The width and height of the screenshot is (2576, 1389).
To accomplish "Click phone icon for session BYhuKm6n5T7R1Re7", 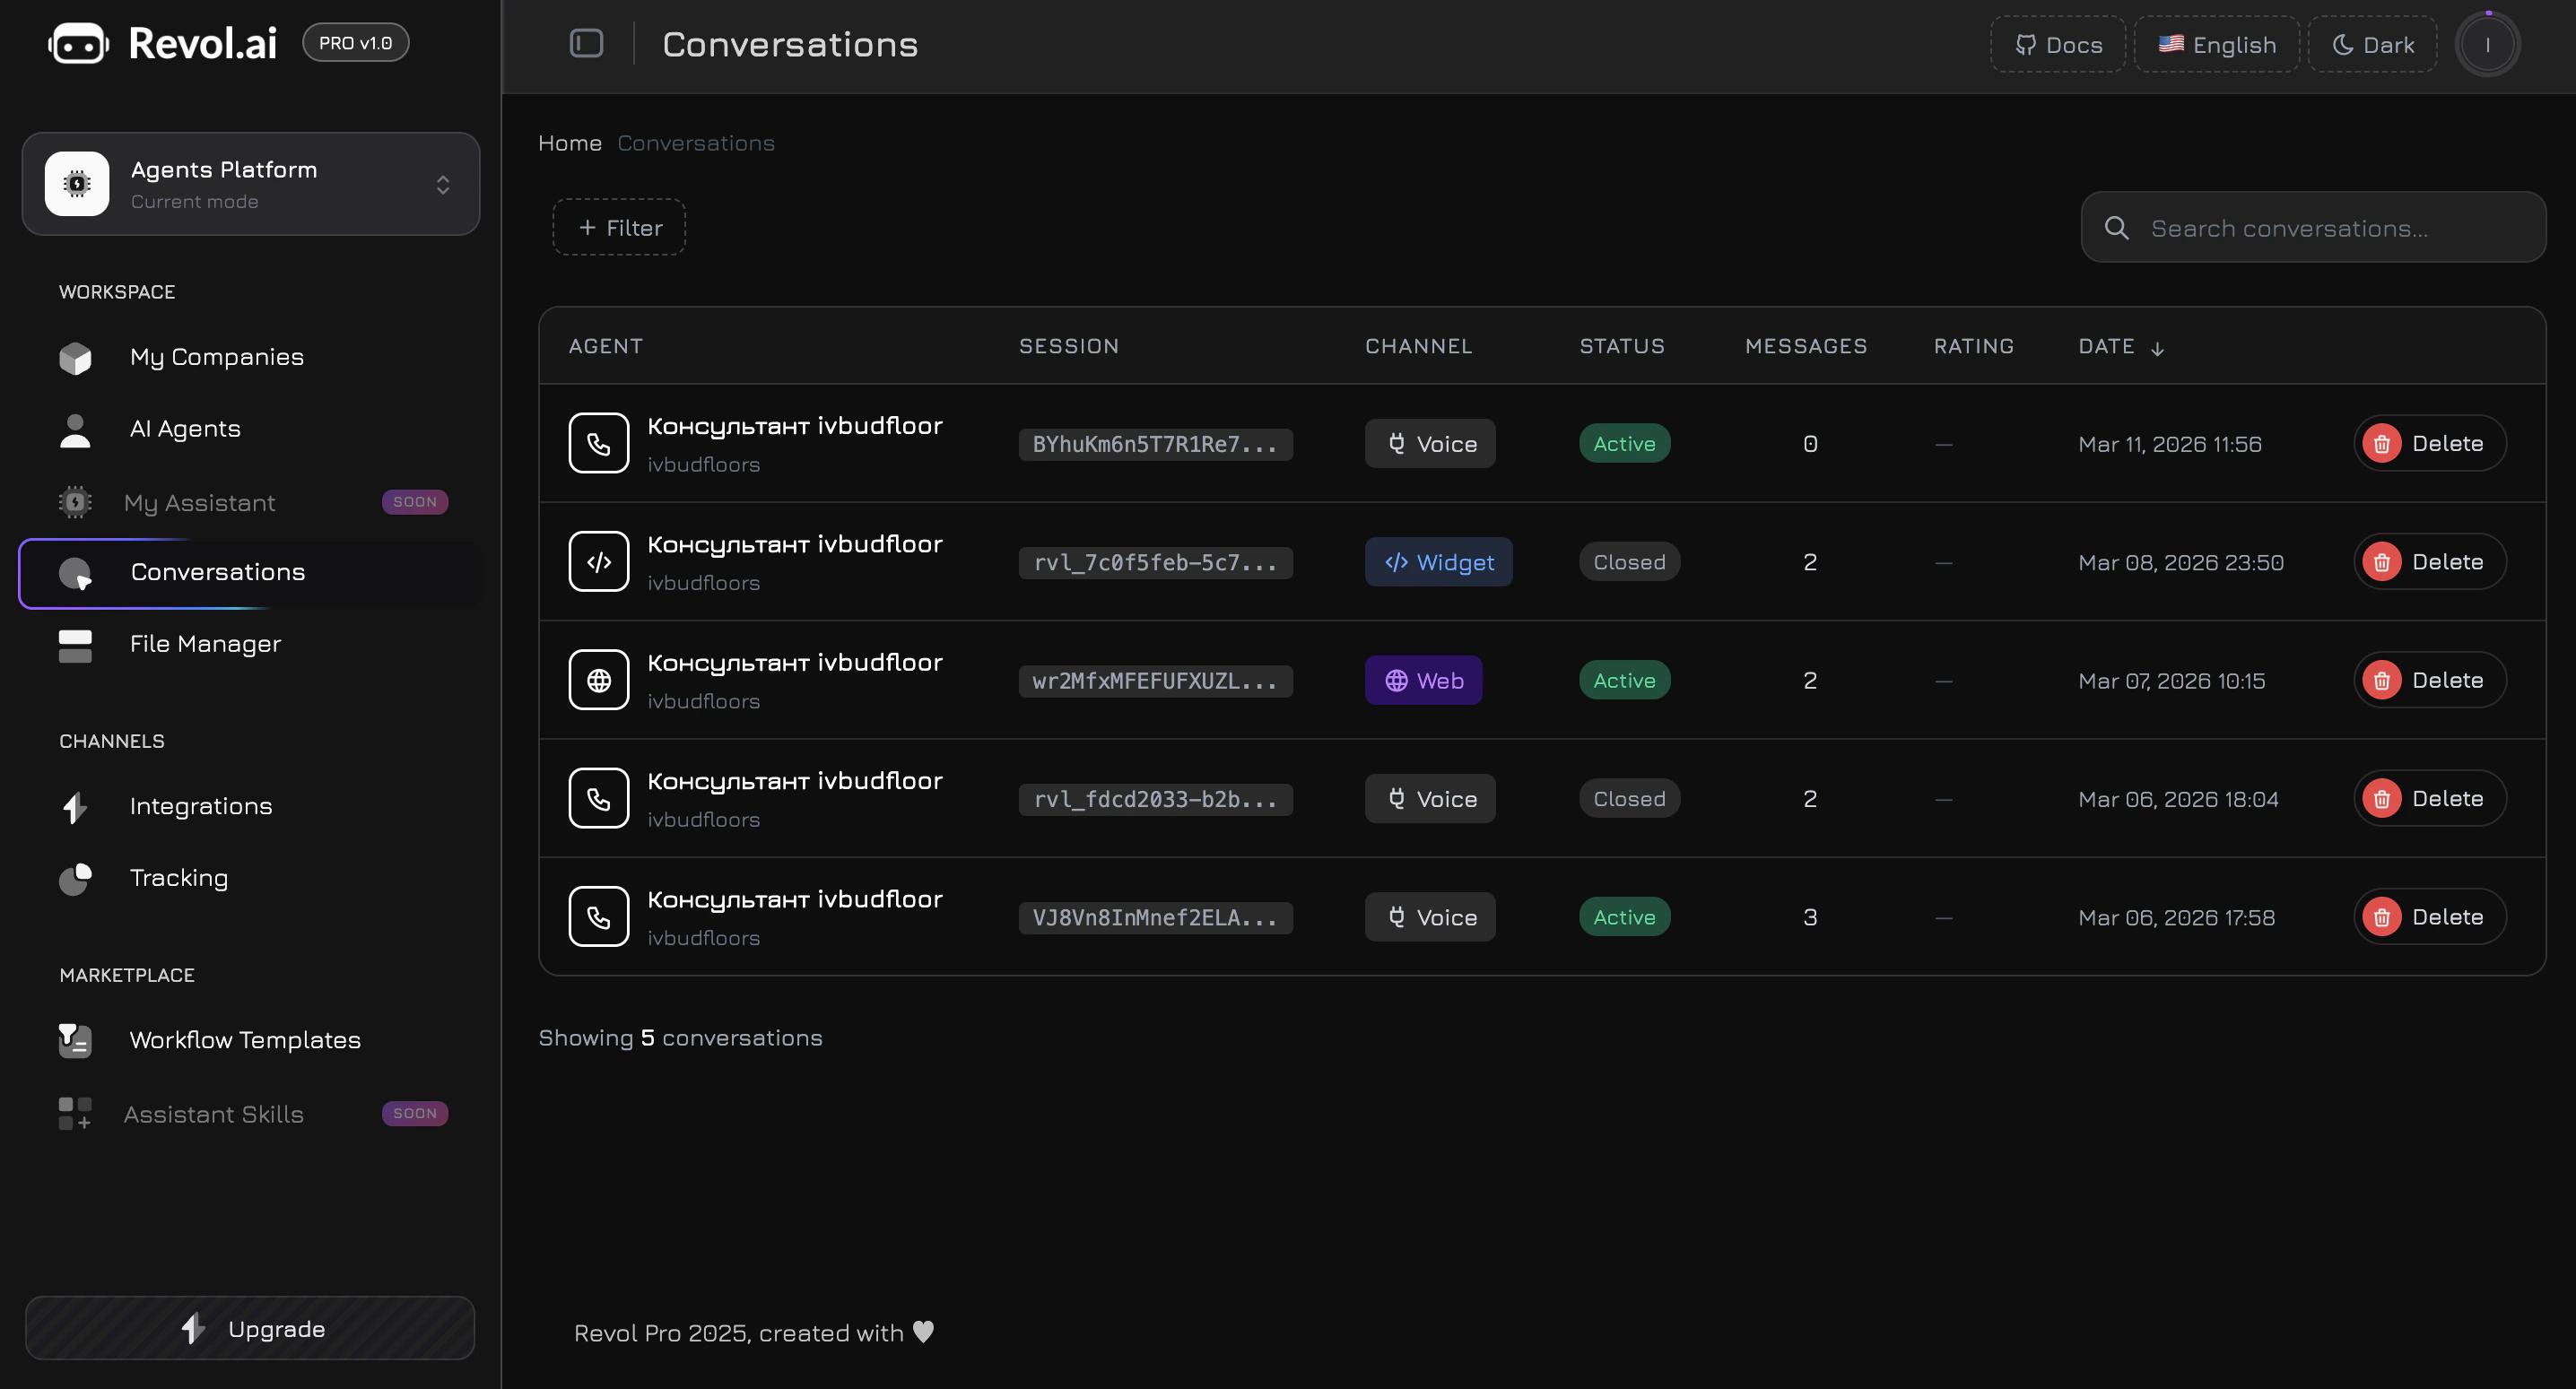I will pyautogui.click(x=599, y=443).
